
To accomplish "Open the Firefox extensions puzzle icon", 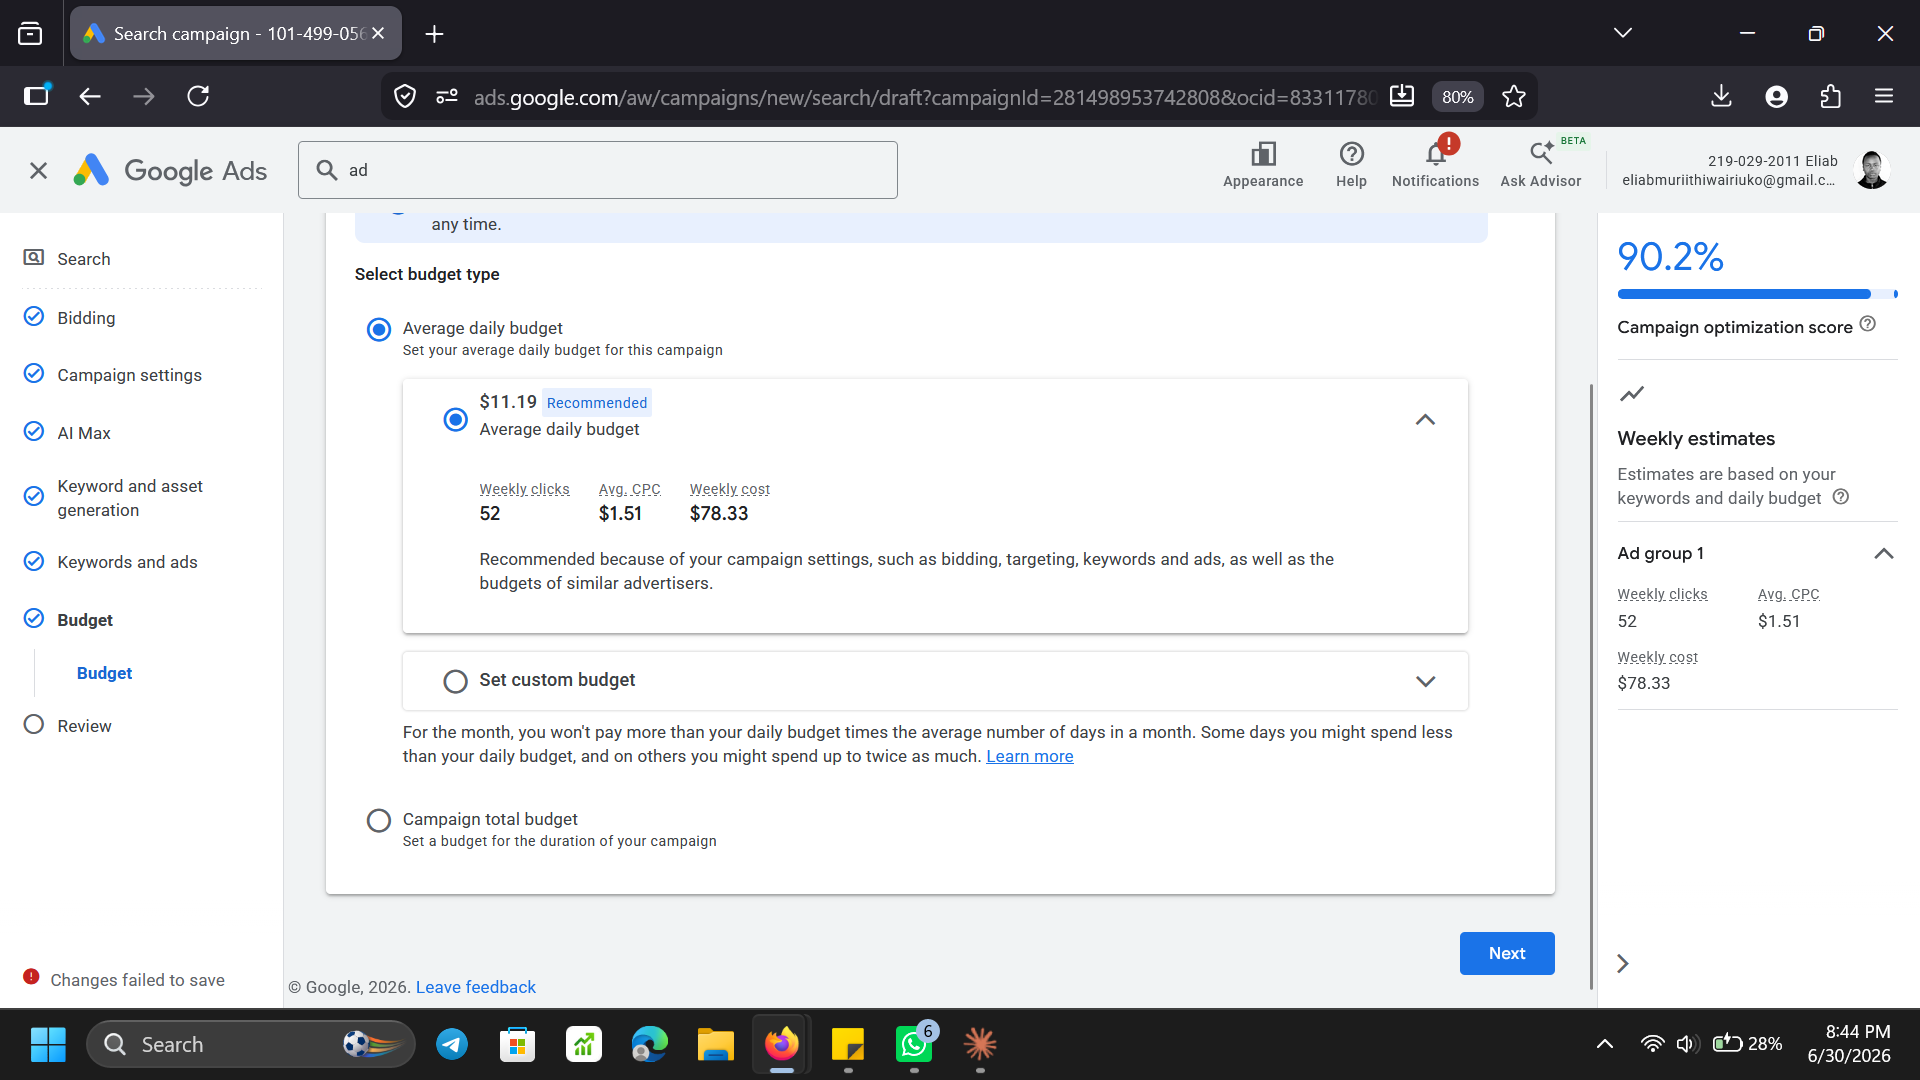I will [x=1830, y=96].
